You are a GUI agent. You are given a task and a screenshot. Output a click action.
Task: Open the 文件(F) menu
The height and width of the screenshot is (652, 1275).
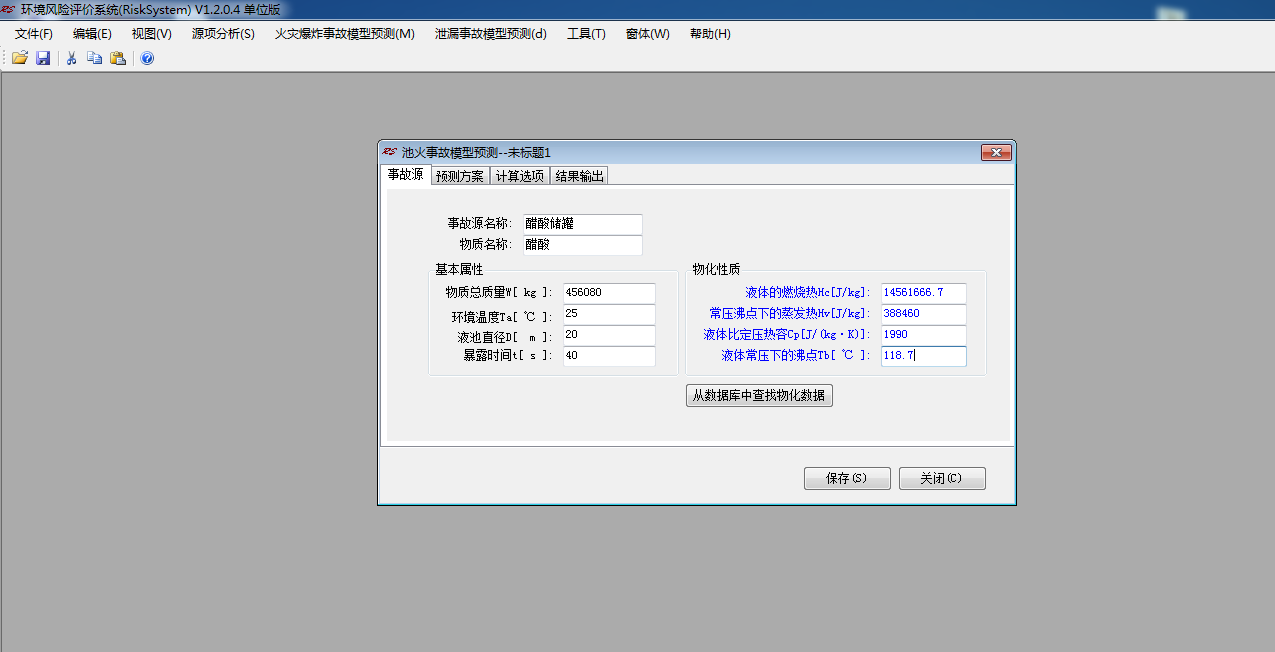coord(34,34)
